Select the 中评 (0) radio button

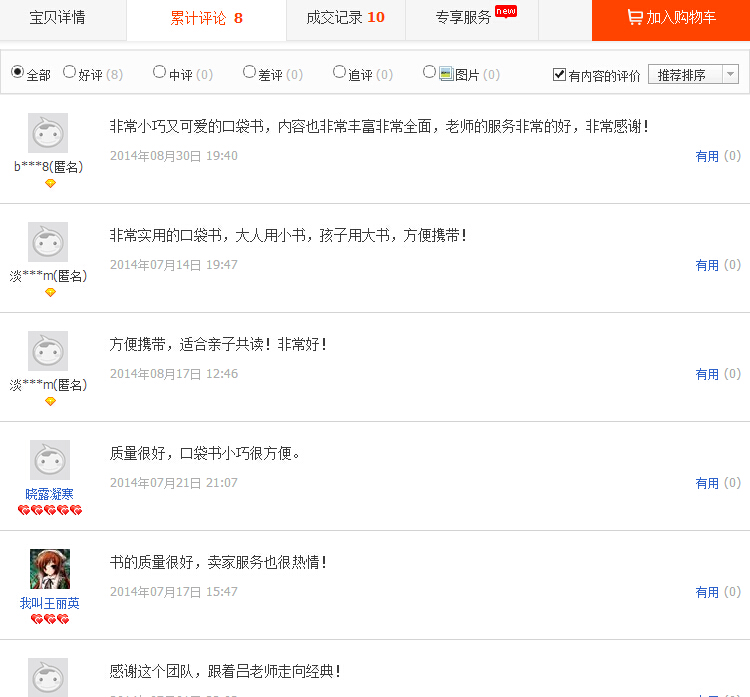click(159, 72)
